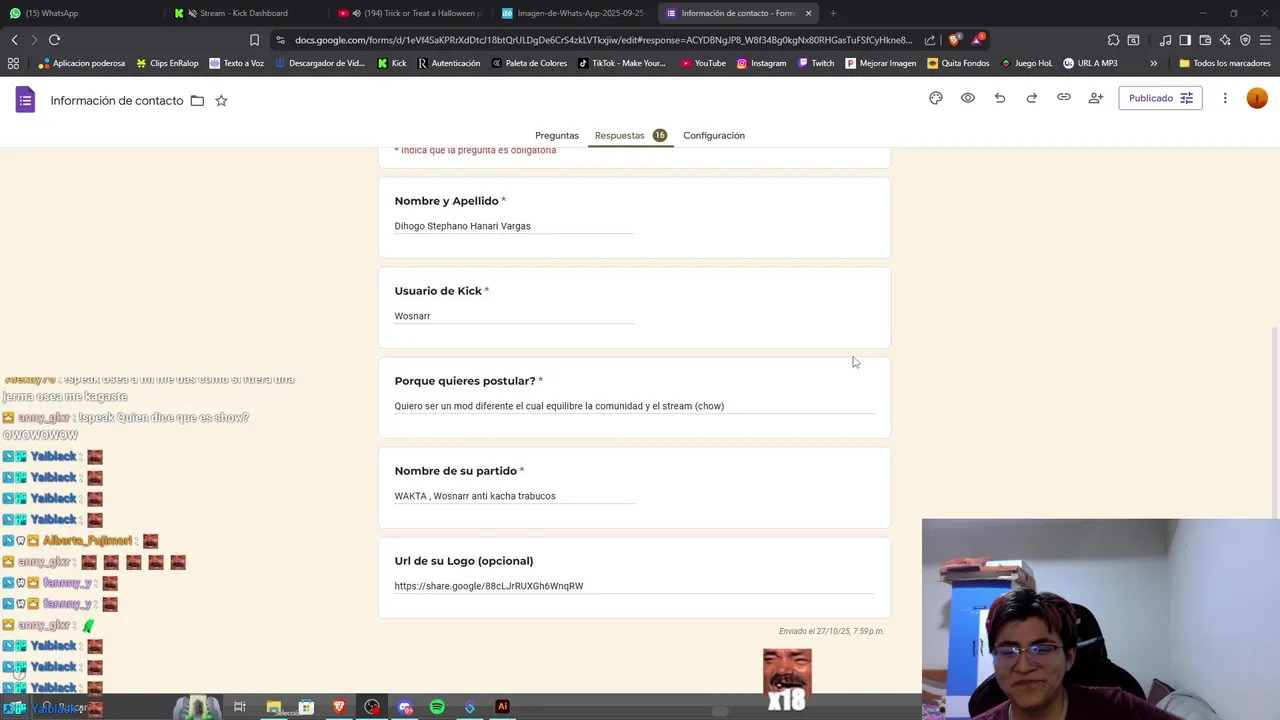1280x720 pixels.
Task: Open the YouTube bookmark
Action: click(x=703, y=63)
